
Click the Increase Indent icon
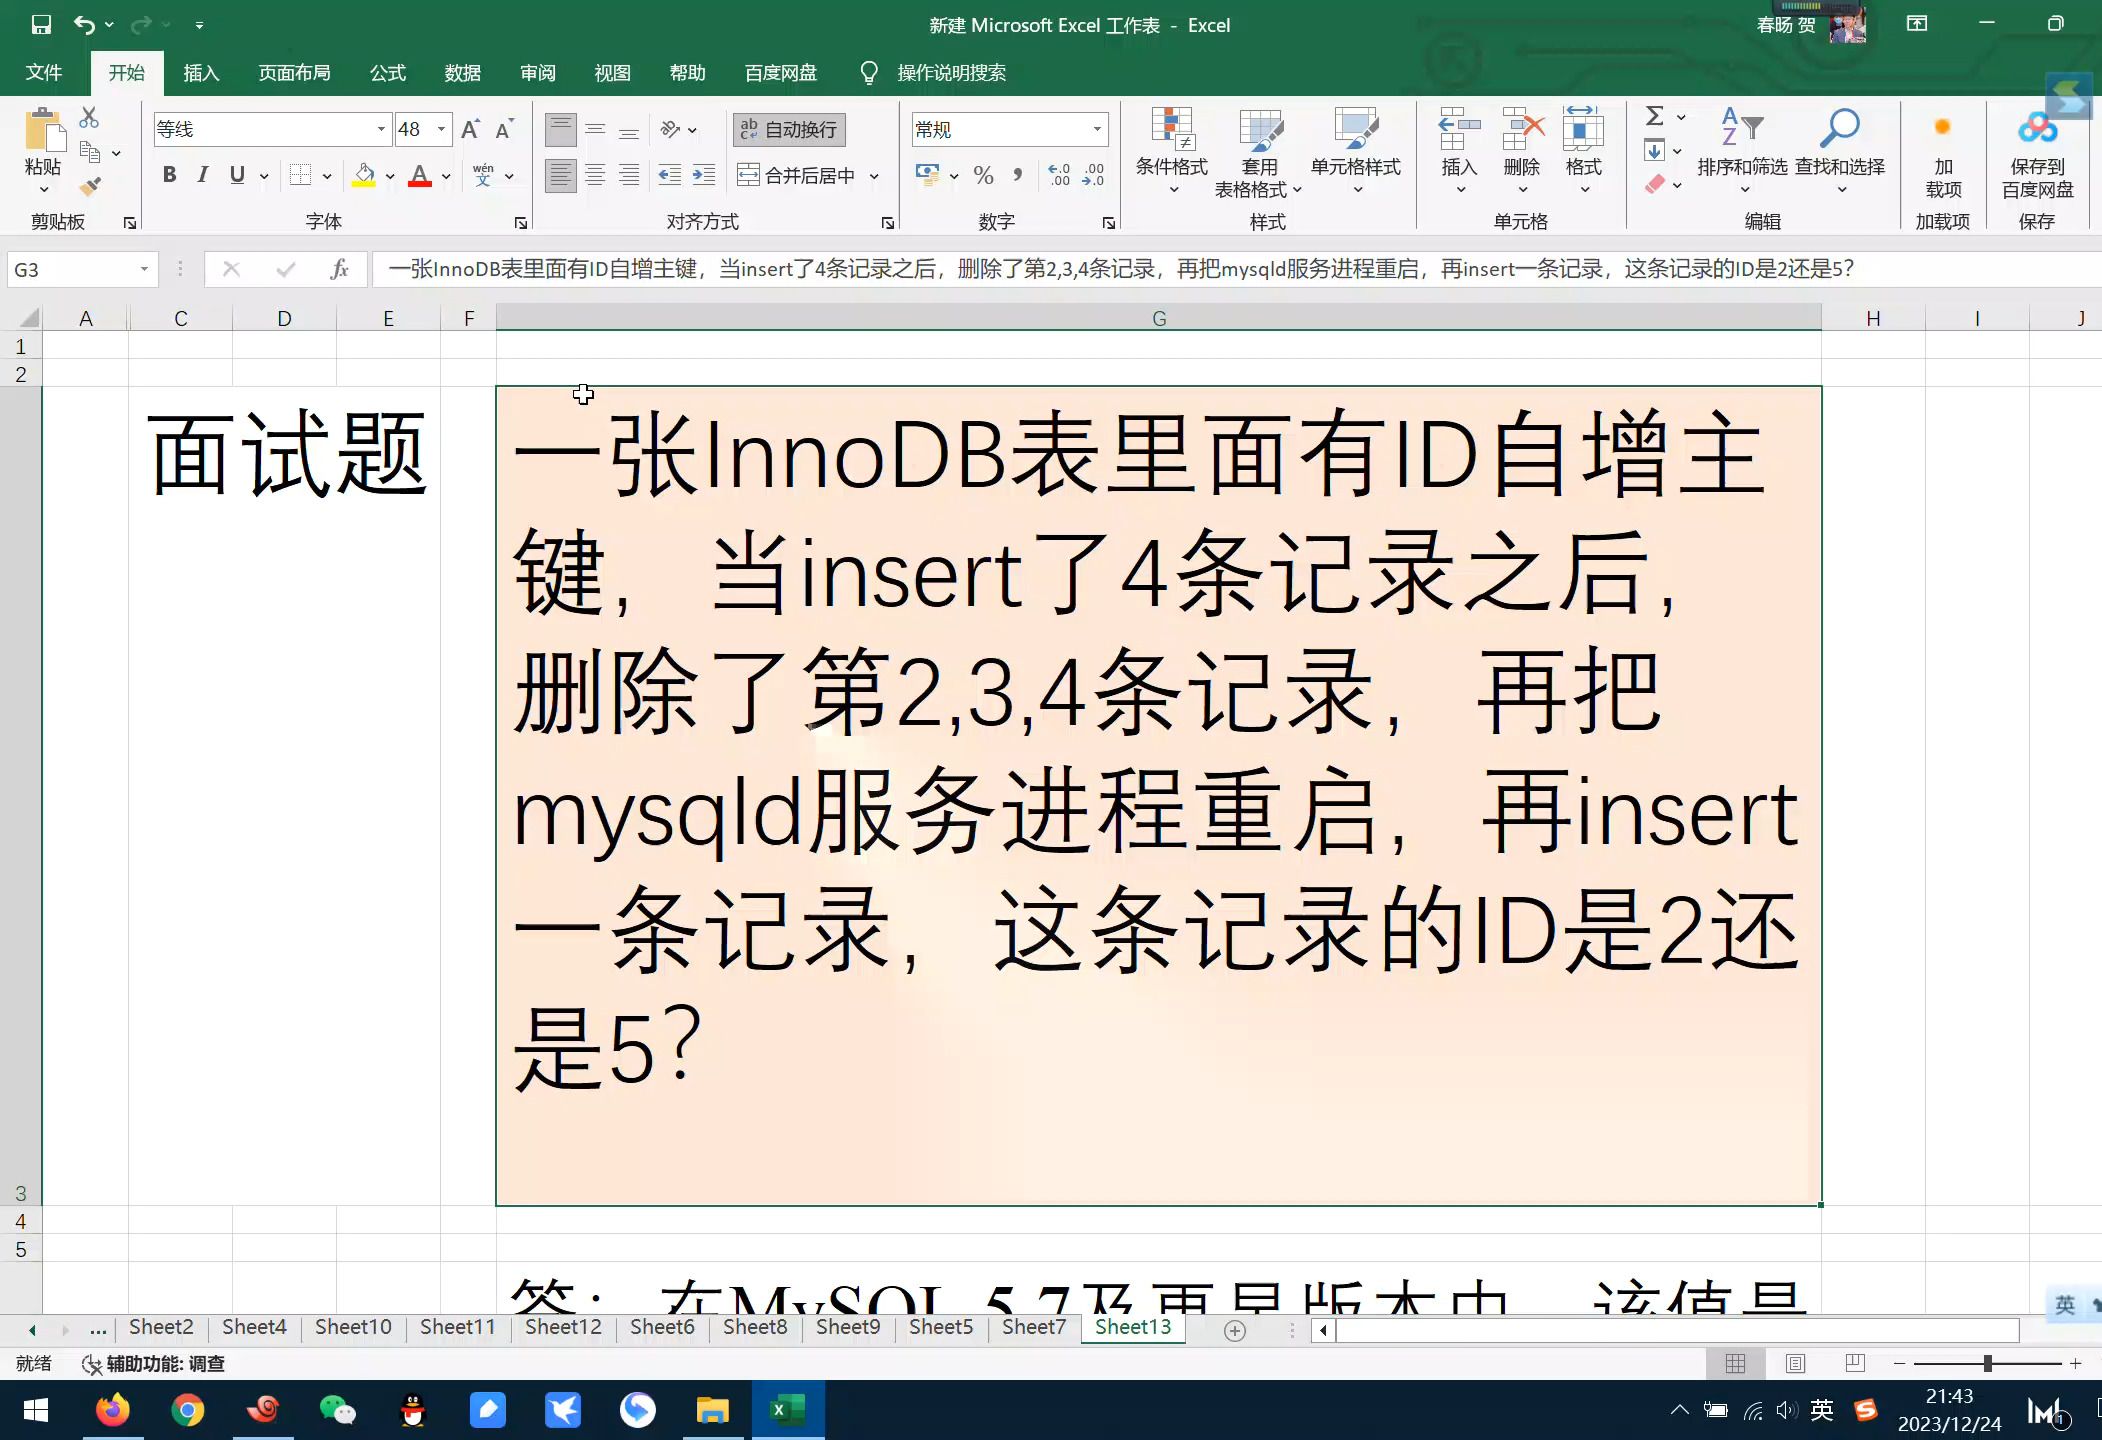click(704, 176)
